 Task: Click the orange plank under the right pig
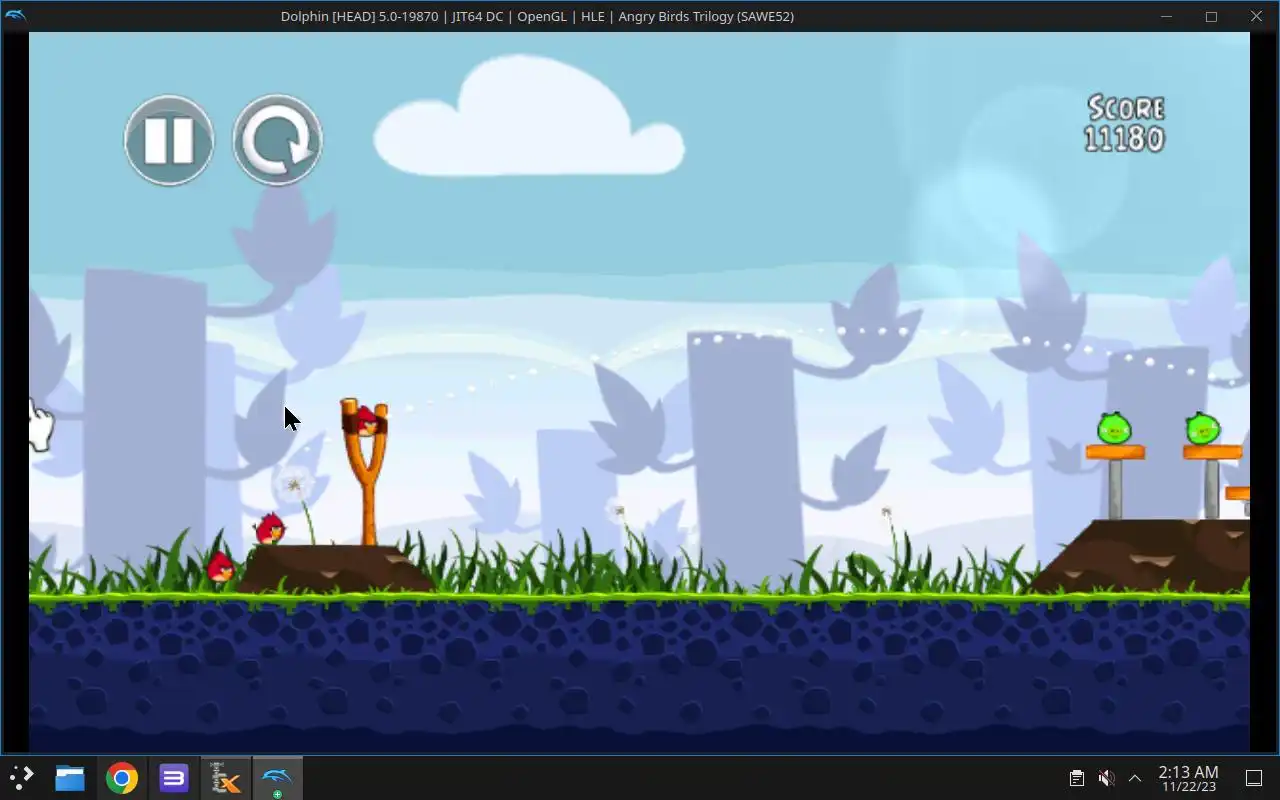1212,452
